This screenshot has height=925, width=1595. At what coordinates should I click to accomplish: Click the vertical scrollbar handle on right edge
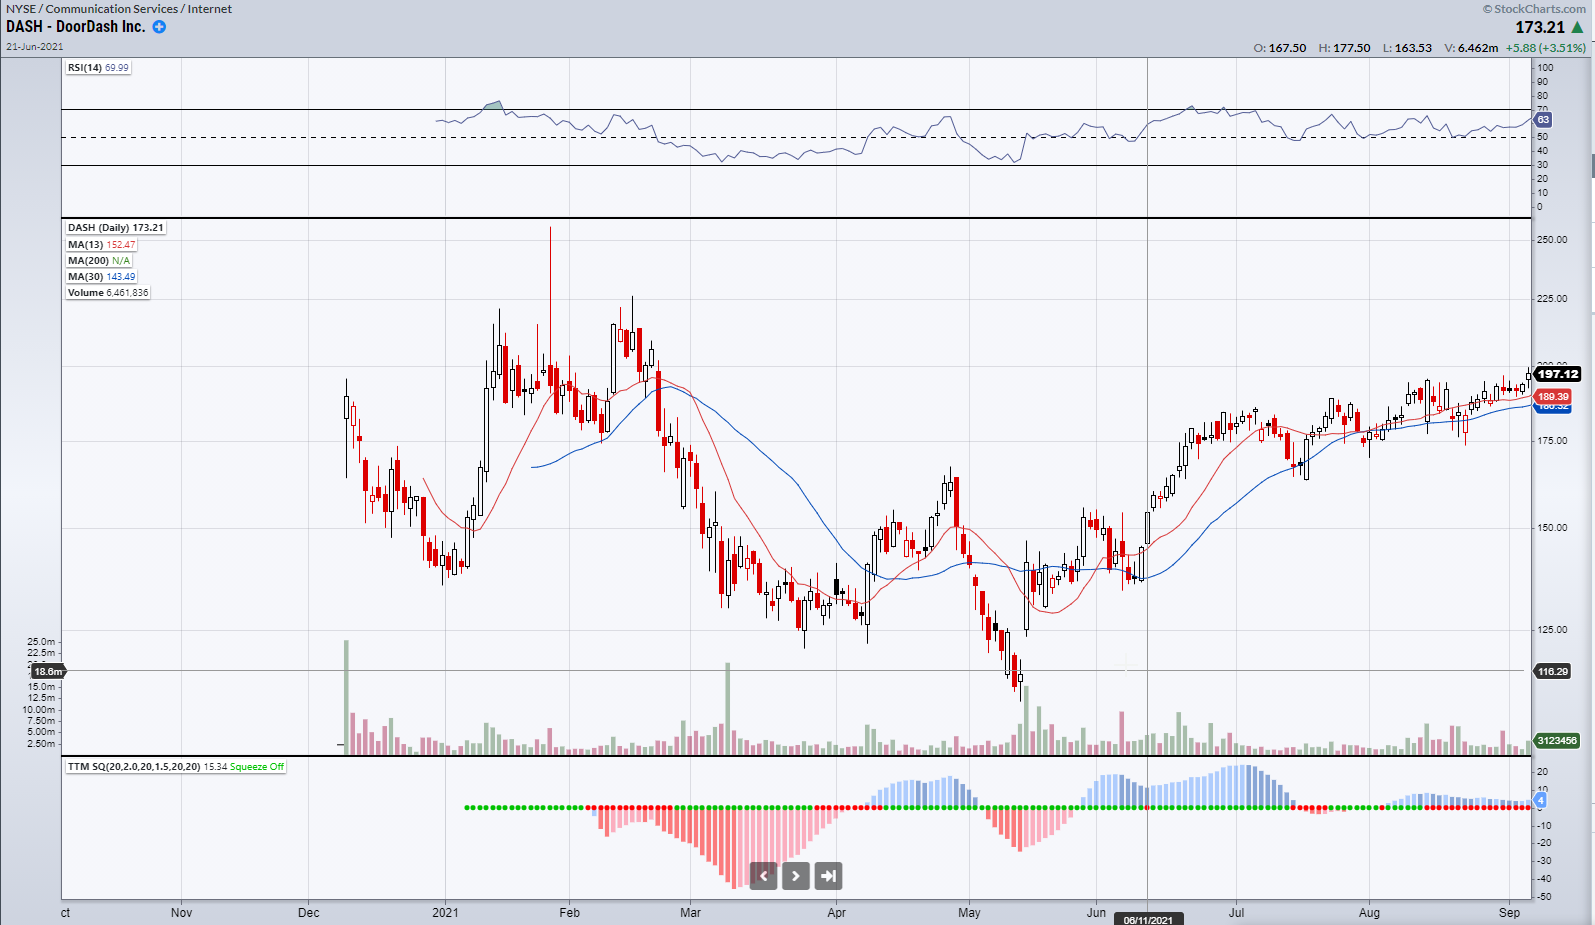[x=1592, y=166]
